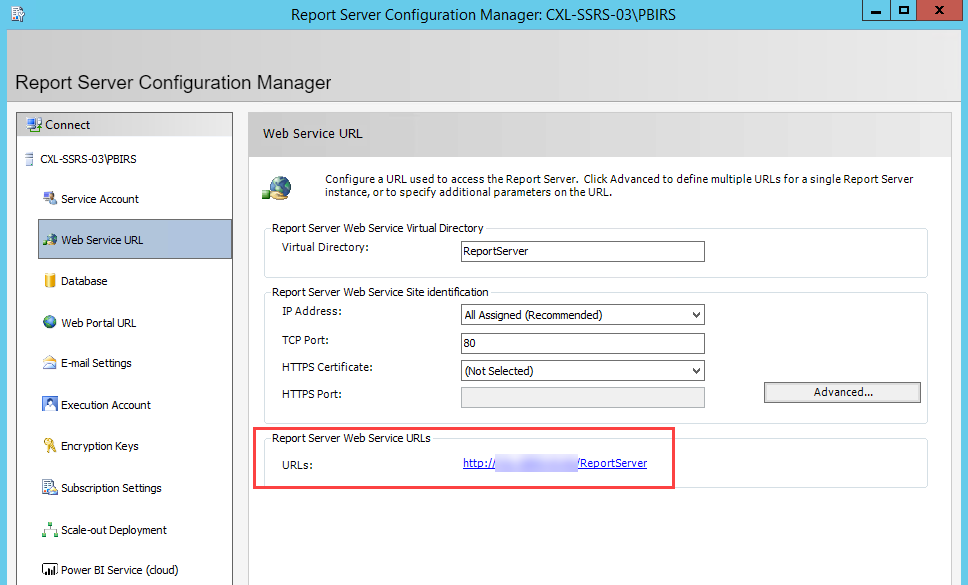Open the ReportServer web service URL link
Screen dimensions: 968x585
tap(554, 463)
